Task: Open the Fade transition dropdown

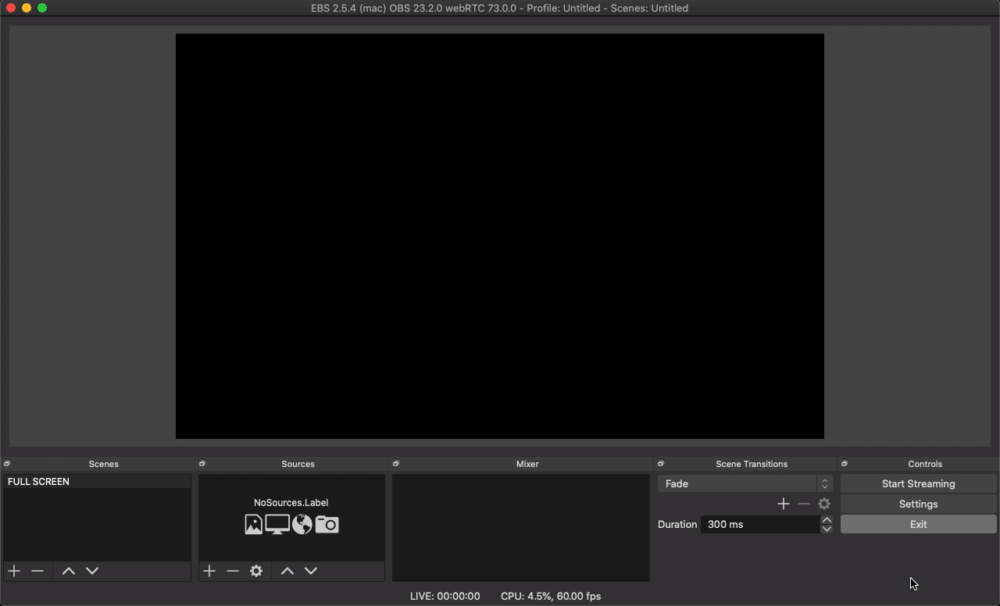Action: [x=745, y=484]
